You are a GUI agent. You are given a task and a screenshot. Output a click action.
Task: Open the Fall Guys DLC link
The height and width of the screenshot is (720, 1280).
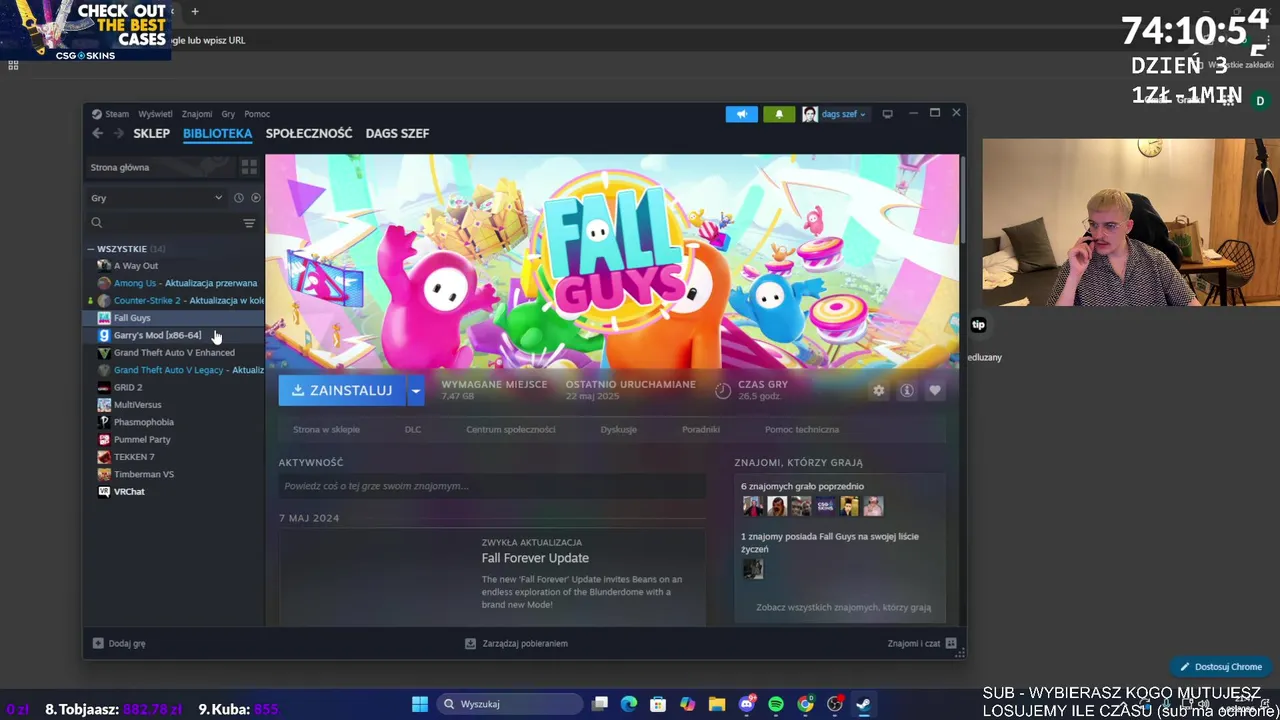pos(413,429)
